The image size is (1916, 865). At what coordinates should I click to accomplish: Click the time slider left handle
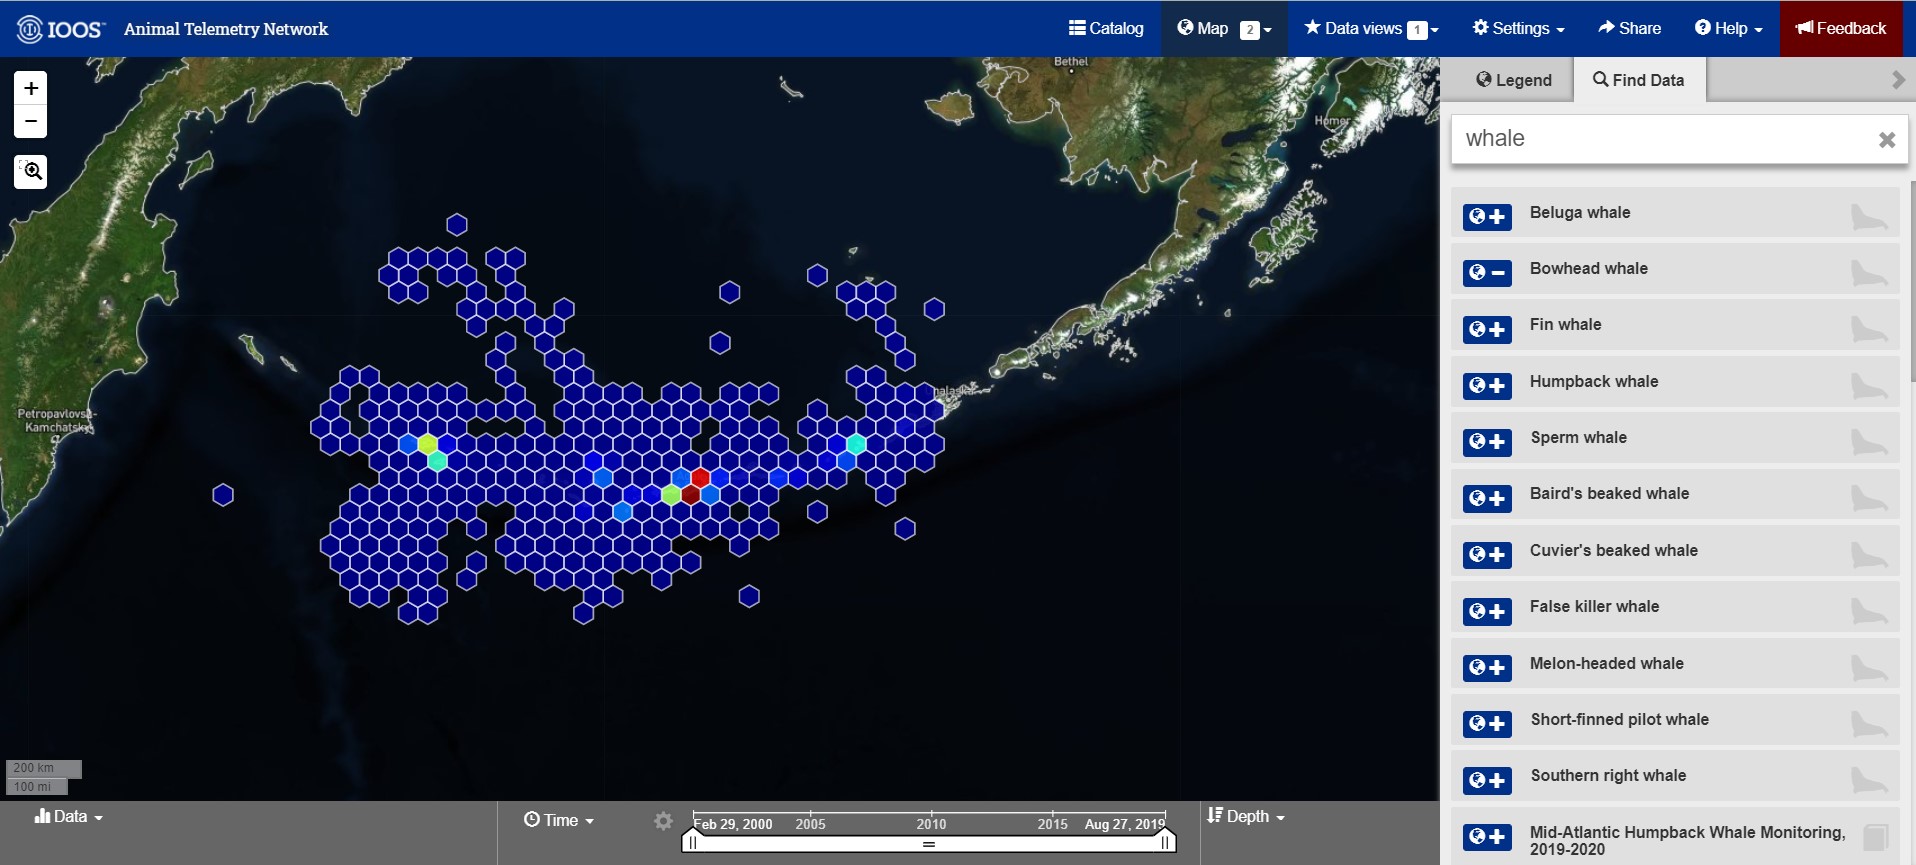(692, 842)
